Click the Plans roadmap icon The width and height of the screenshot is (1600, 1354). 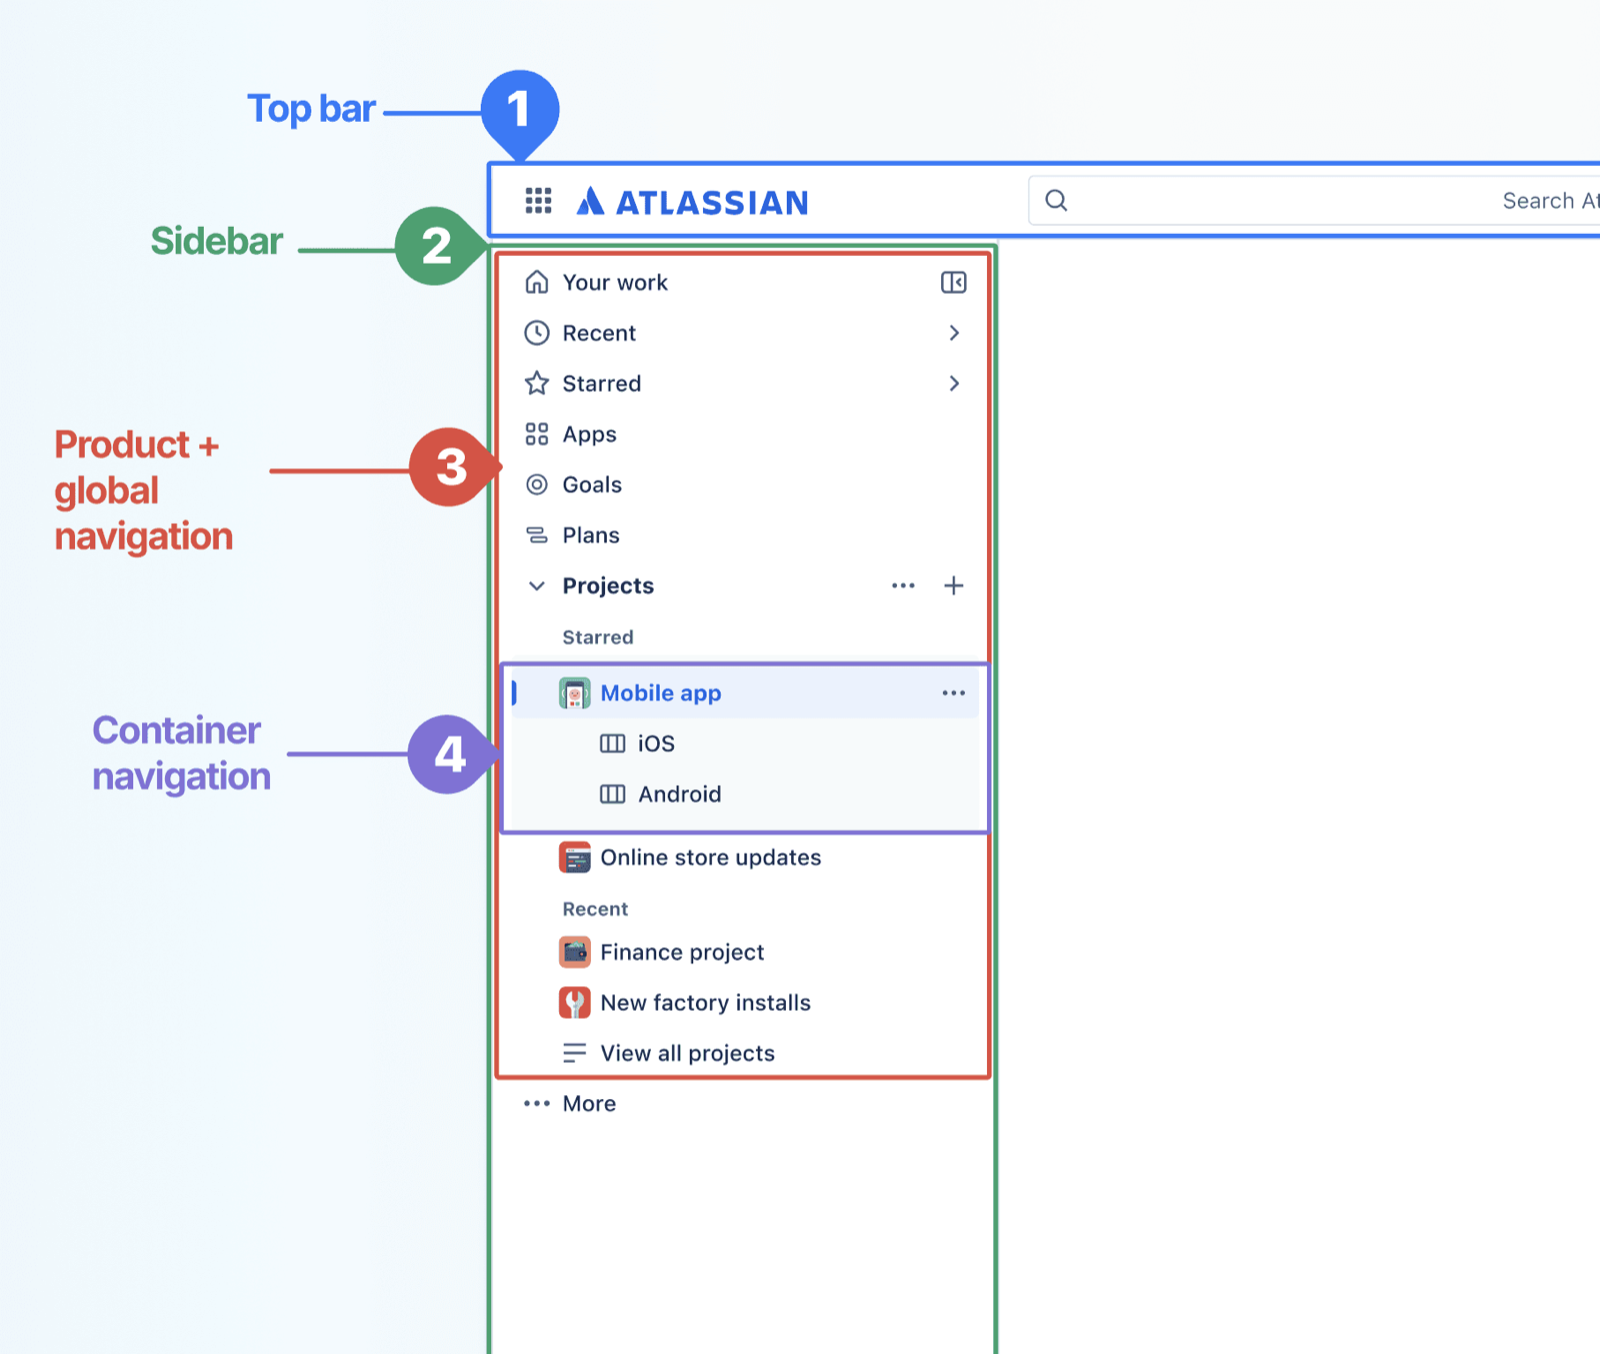[x=537, y=535]
